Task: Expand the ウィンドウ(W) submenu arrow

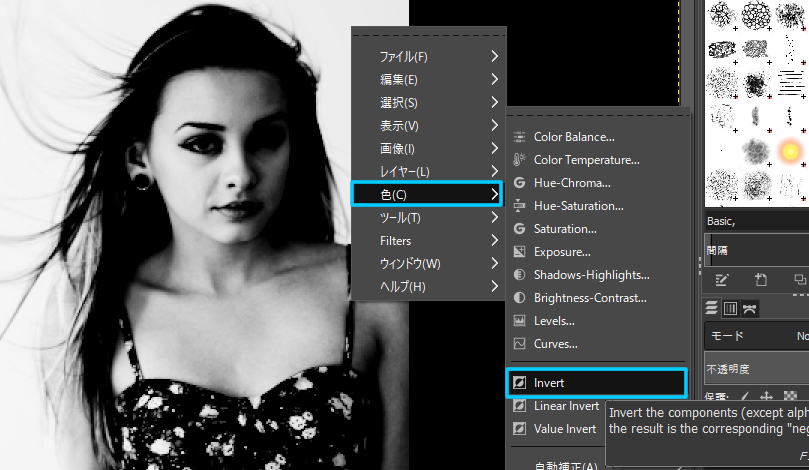Action: tap(494, 263)
